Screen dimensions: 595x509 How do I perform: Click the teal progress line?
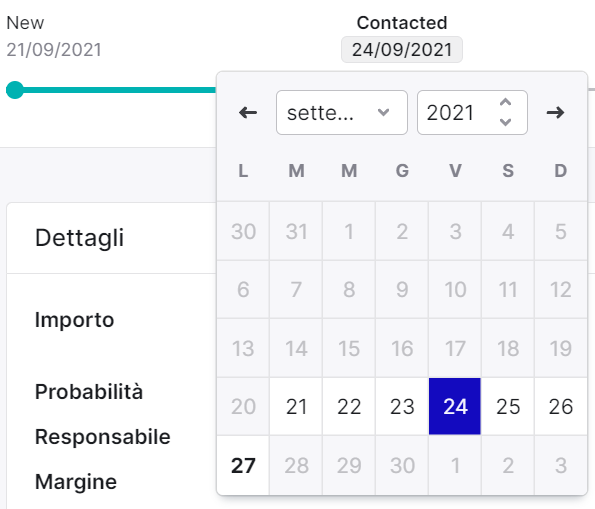pos(116,90)
